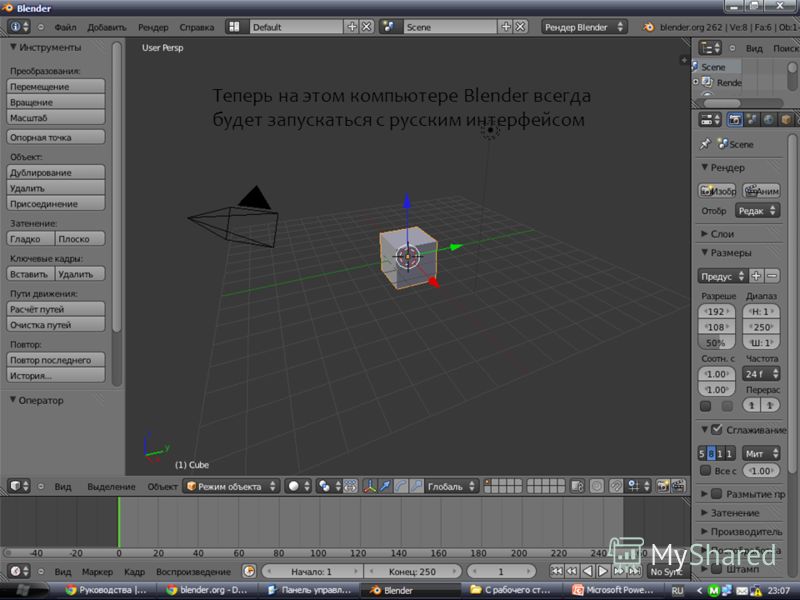Collapse the Инструменты panel

(x=13, y=47)
